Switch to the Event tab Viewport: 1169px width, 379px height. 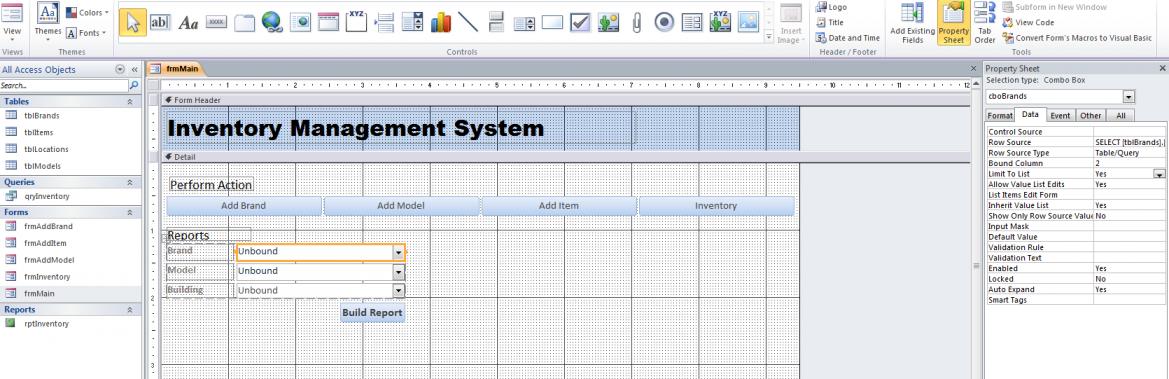[1060, 116]
